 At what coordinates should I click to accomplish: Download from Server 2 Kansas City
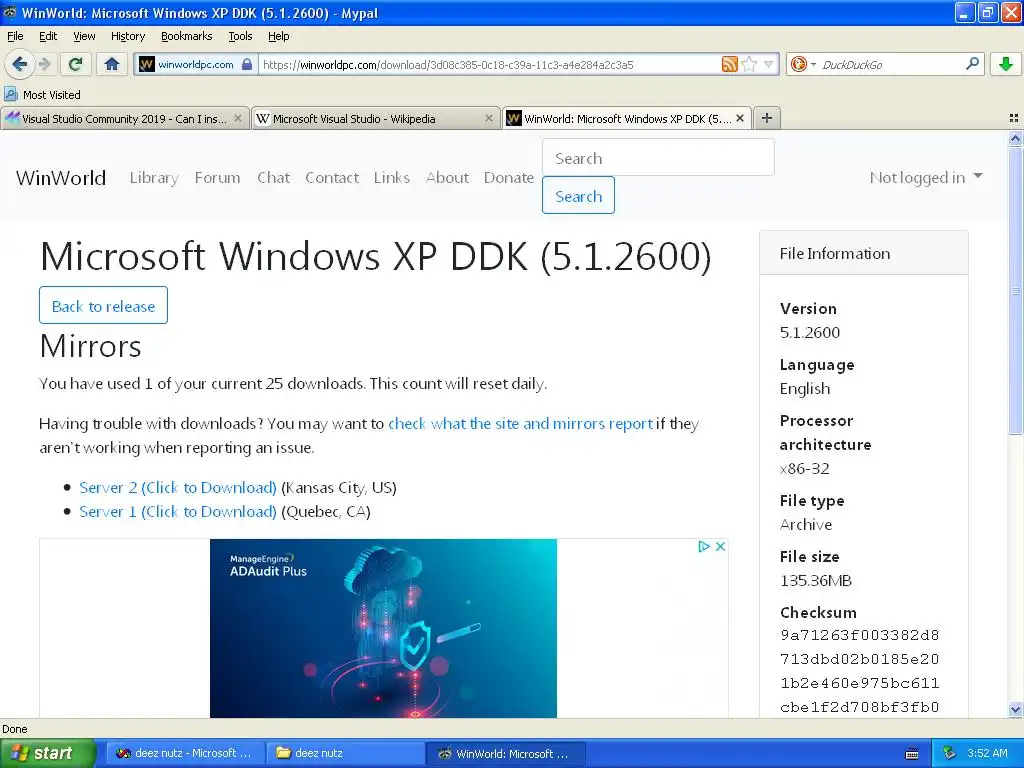[x=178, y=488]
